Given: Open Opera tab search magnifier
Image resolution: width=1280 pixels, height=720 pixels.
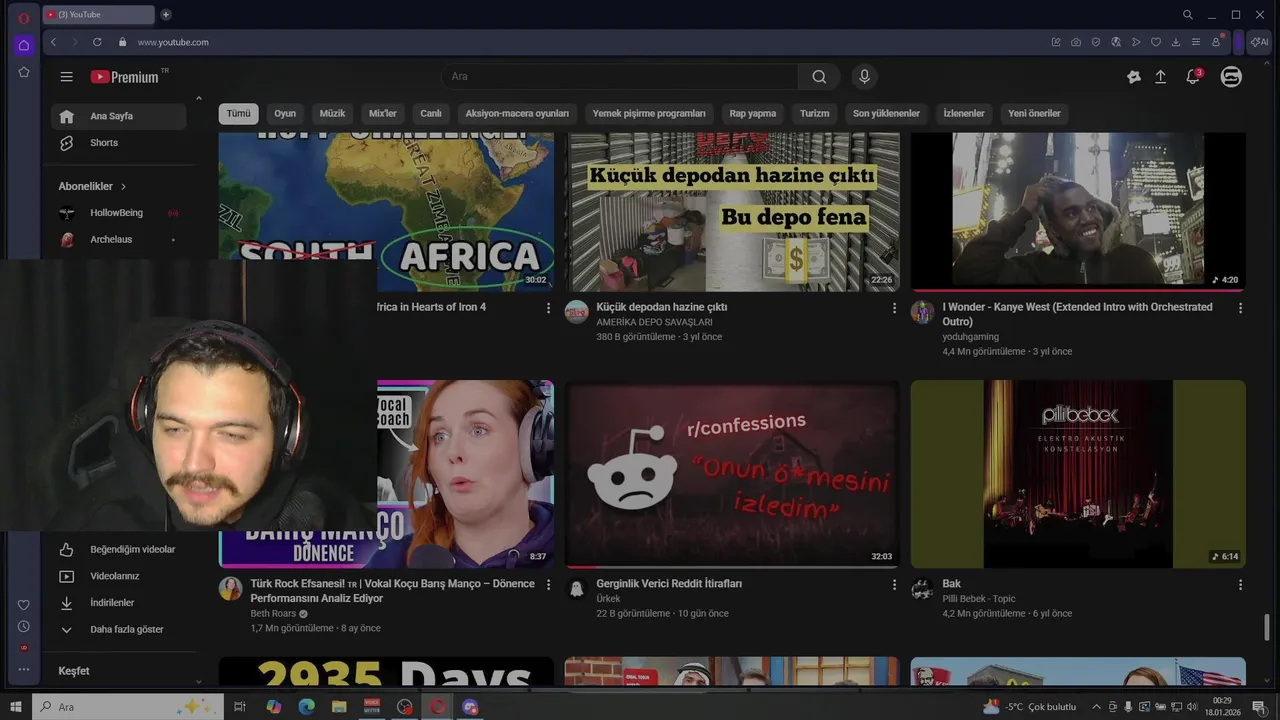Looking at the screenshot, I should point(1188,15).
